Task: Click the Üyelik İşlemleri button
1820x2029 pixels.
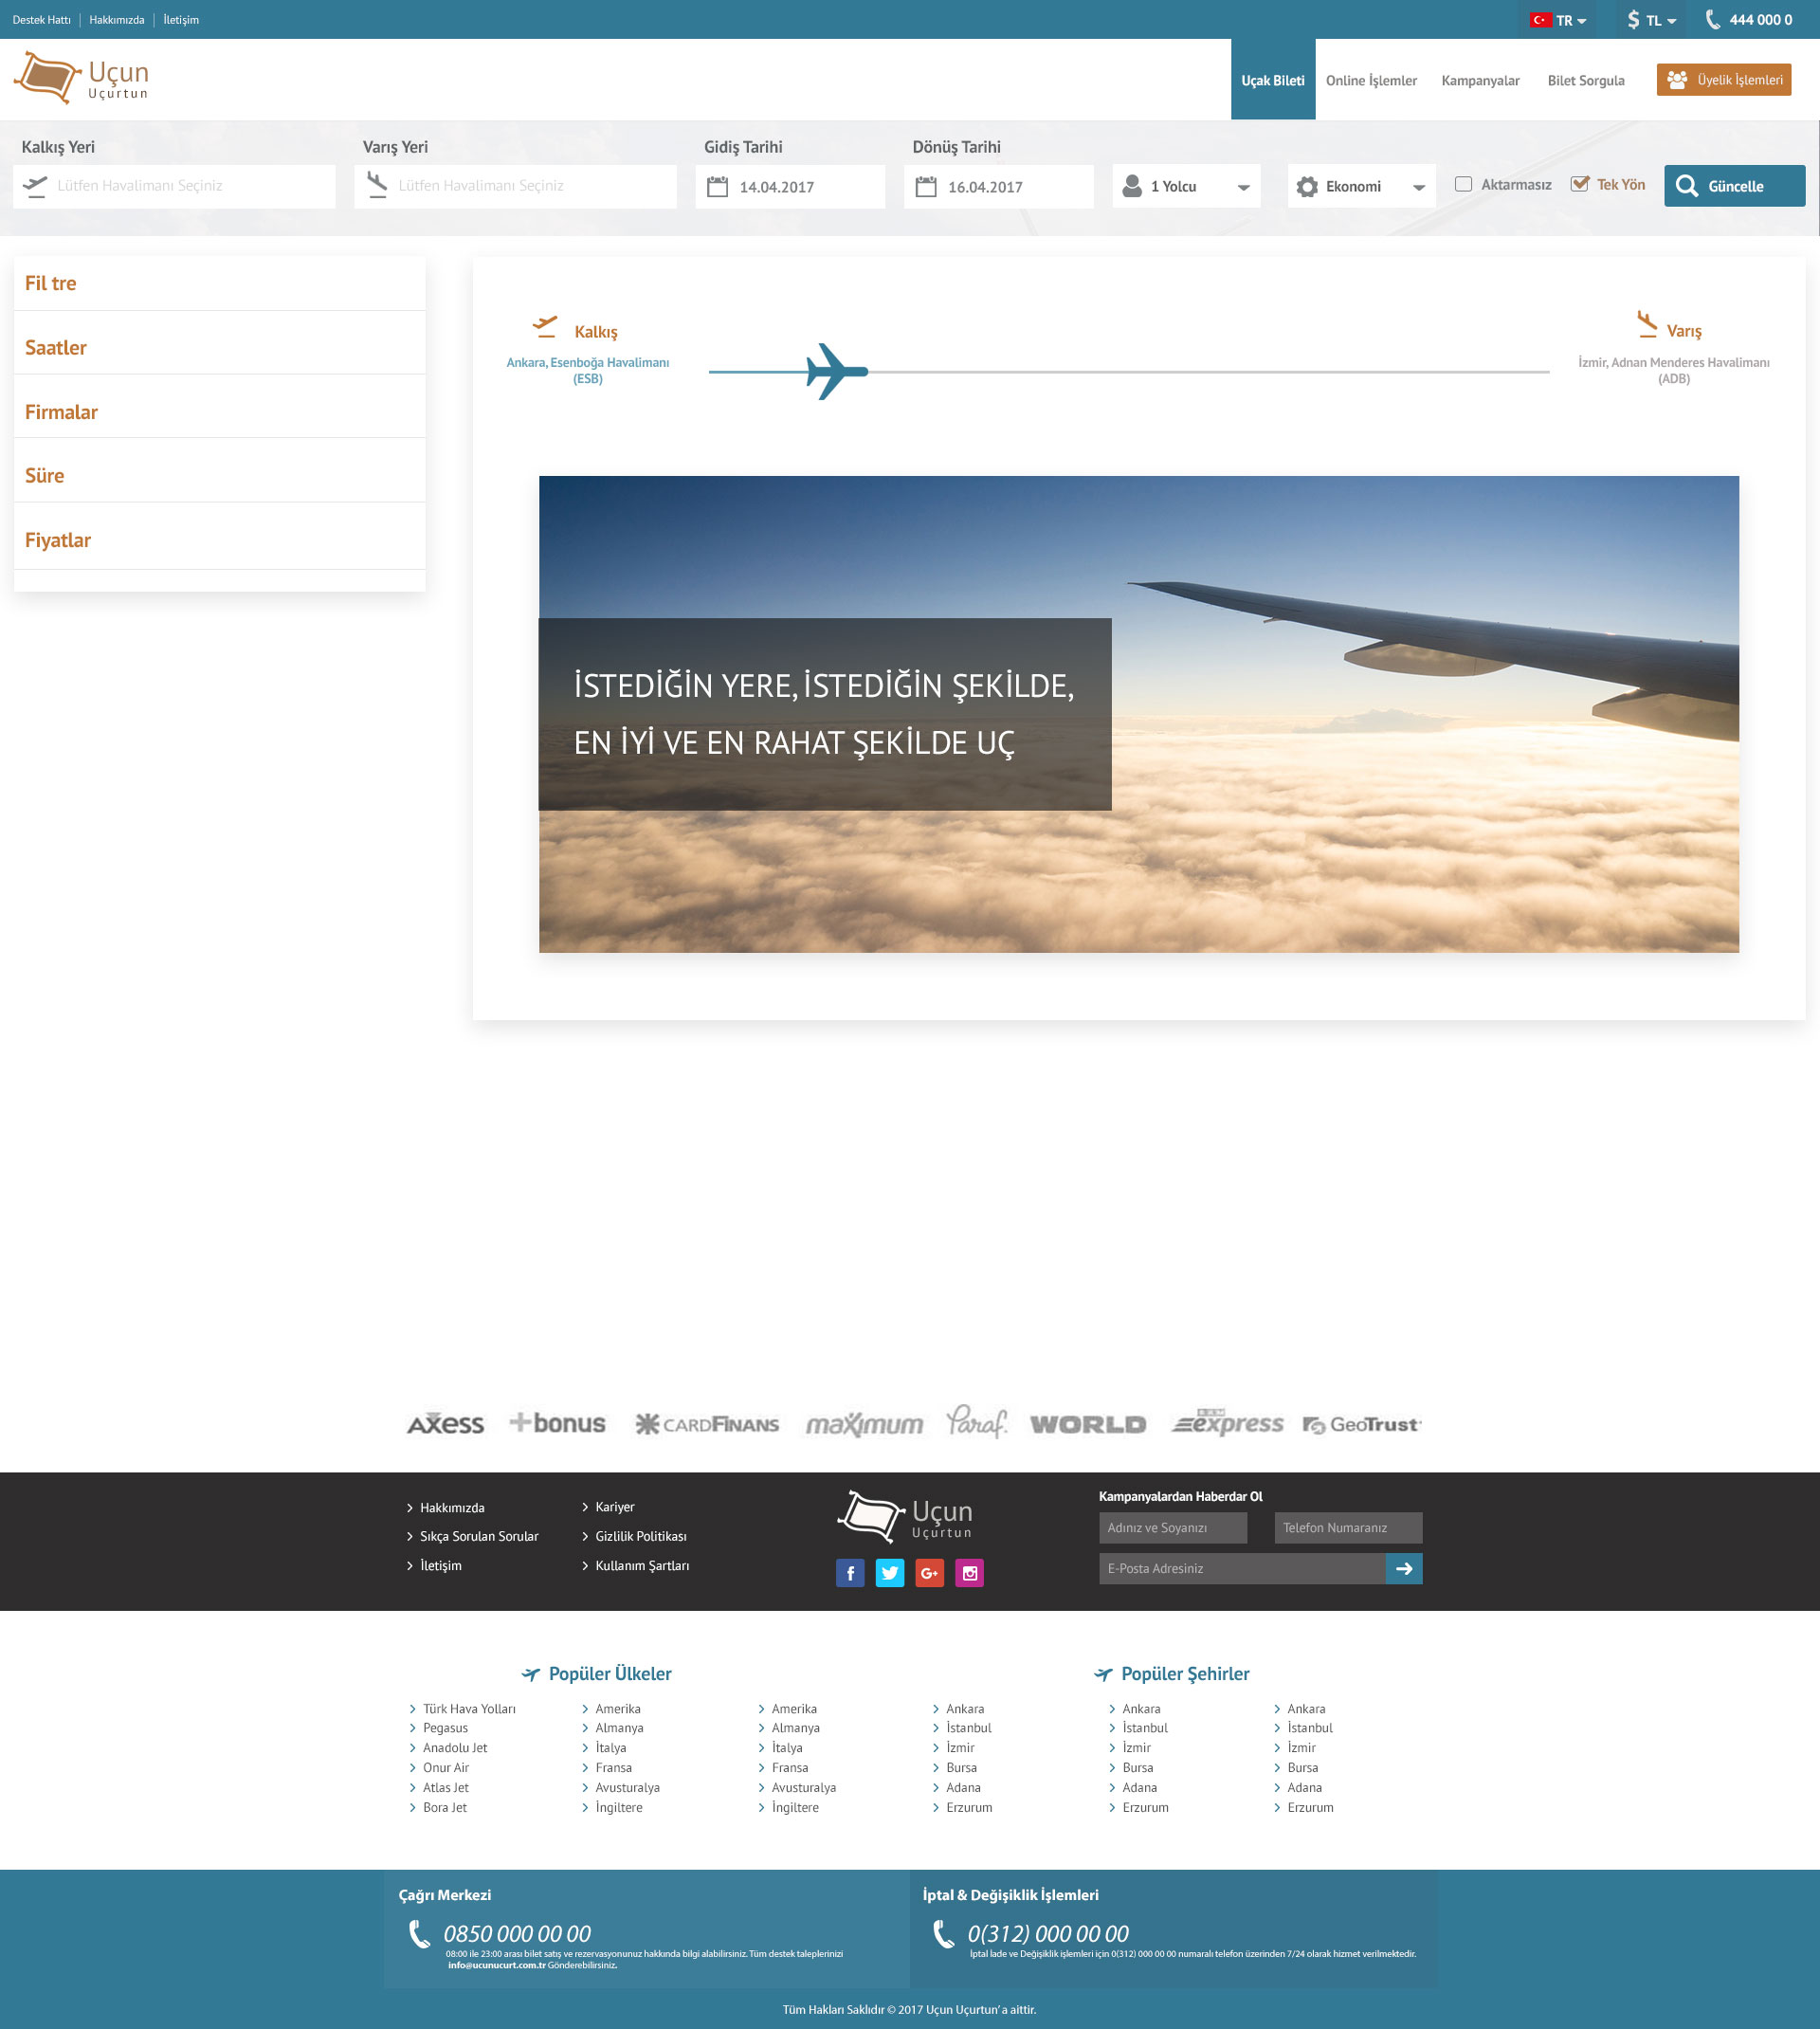Action: tap(1723, 80)
